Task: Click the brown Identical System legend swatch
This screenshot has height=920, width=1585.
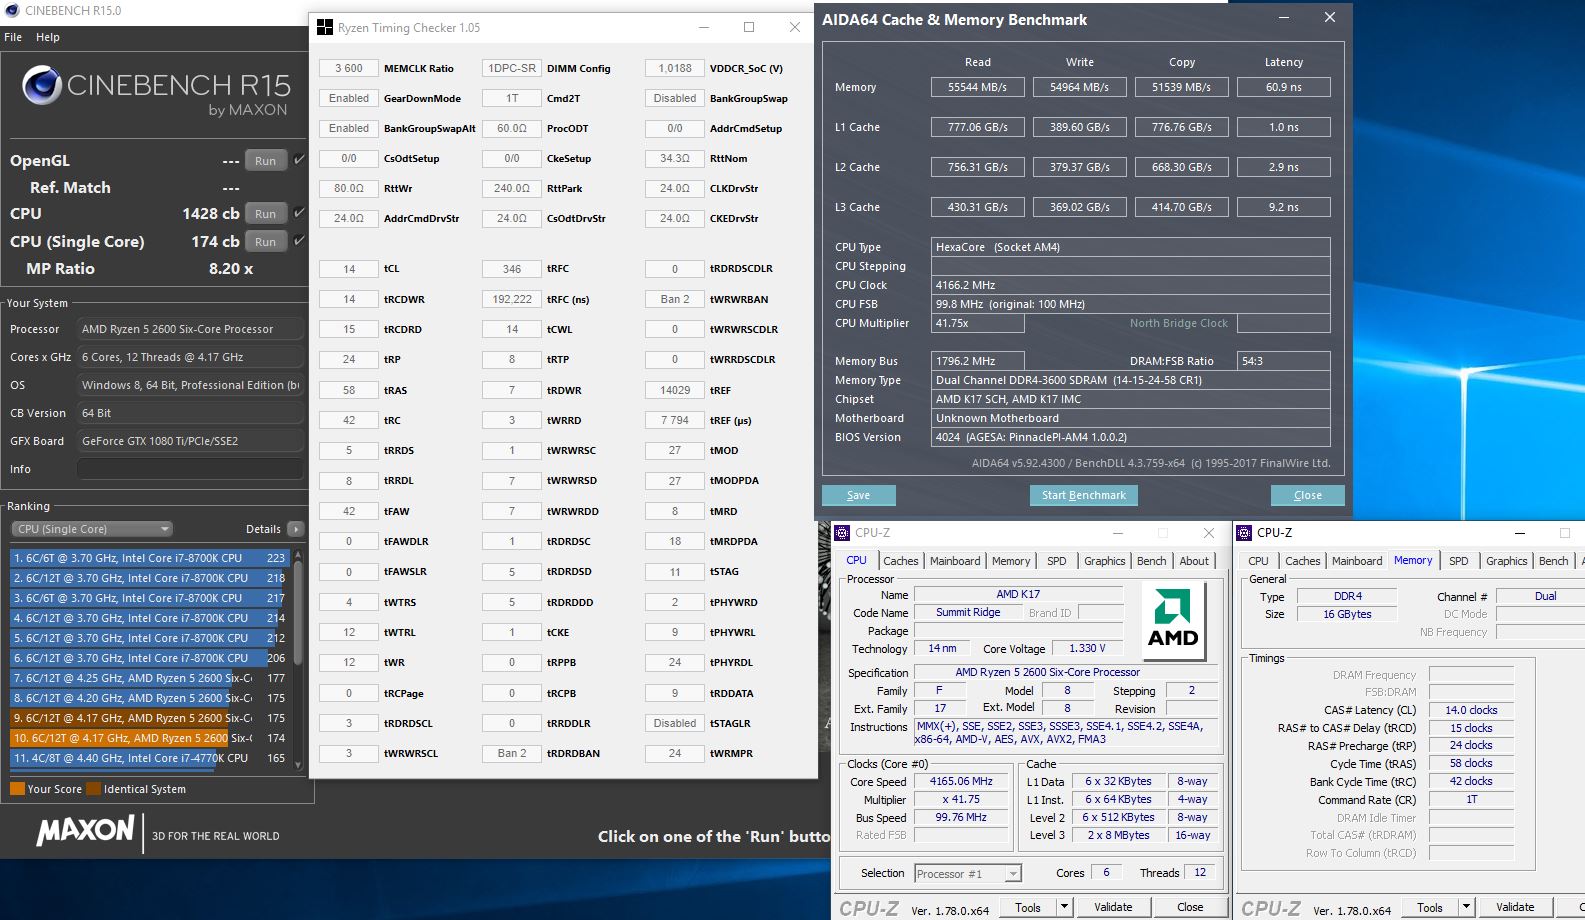Action: click(93, 789)
